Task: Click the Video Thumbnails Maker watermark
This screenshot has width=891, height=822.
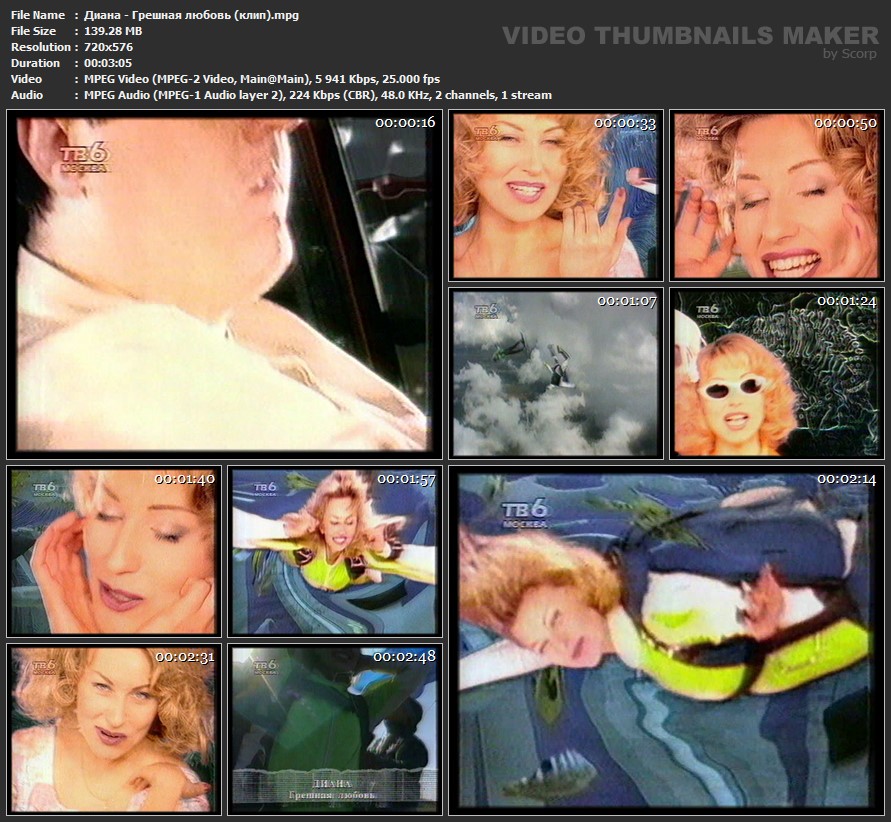Action: pos(690,36)
